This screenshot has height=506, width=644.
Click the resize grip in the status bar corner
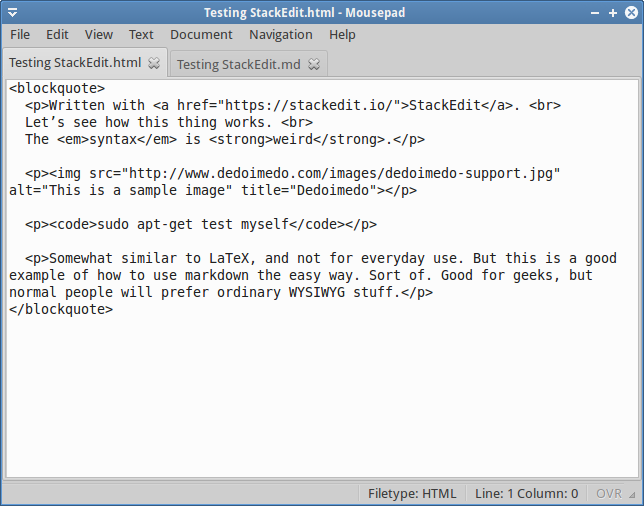(632, 495)
